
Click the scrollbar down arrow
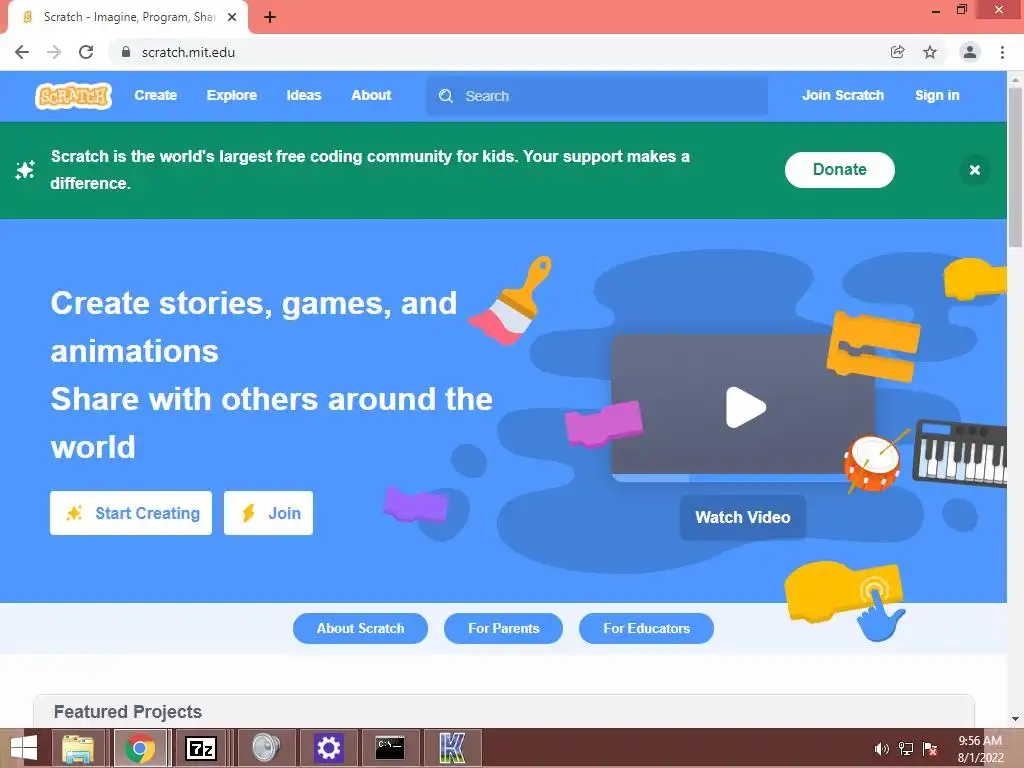click(1015, 719)
